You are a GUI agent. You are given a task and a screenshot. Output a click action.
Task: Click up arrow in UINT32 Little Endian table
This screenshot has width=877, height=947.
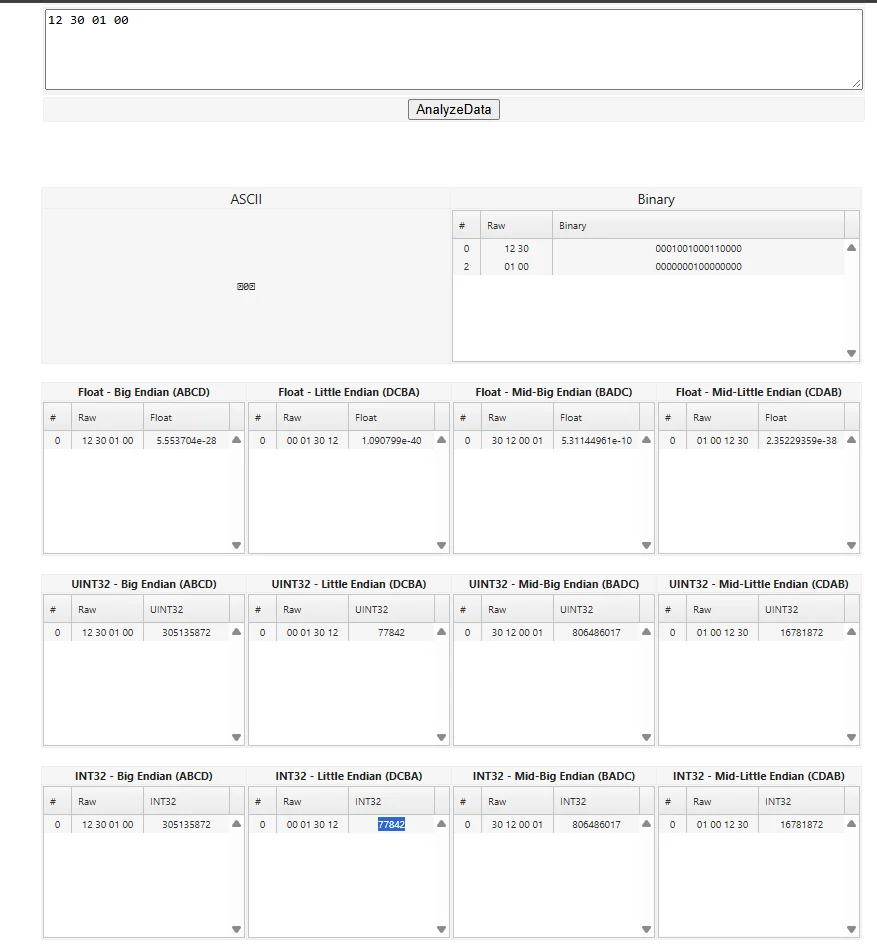coord(442,632)
